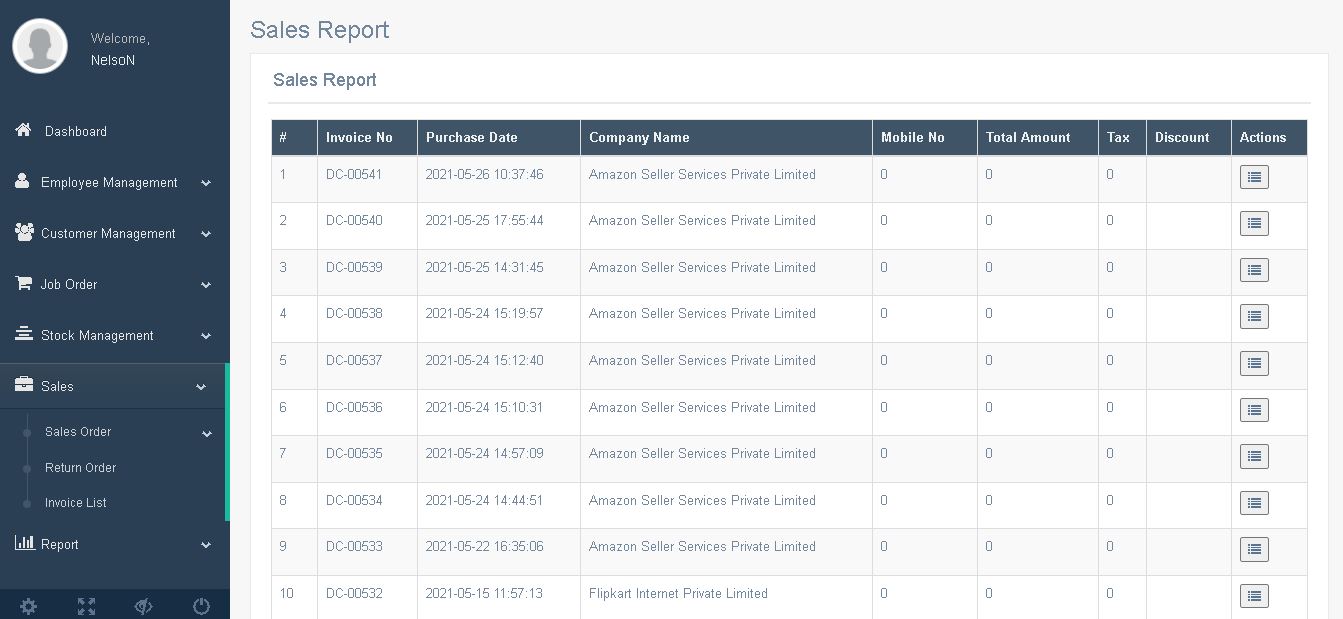
Task: Open details action for invoice DC-00541
Action: [x=1254, y=177]
